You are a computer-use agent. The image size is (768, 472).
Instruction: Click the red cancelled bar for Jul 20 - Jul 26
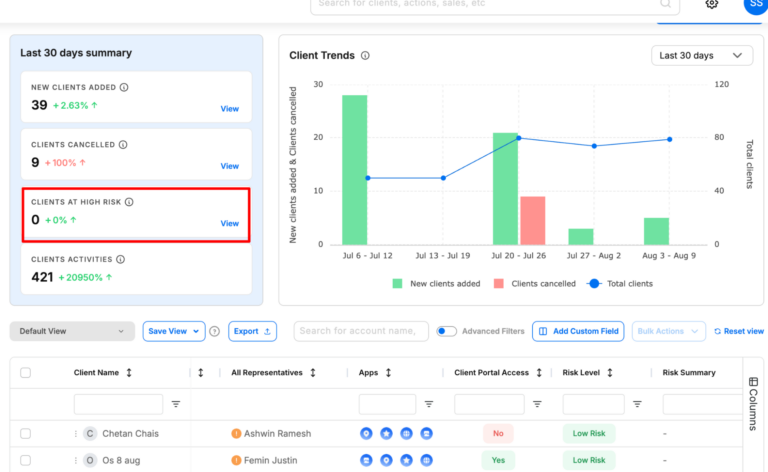point(532,220)
